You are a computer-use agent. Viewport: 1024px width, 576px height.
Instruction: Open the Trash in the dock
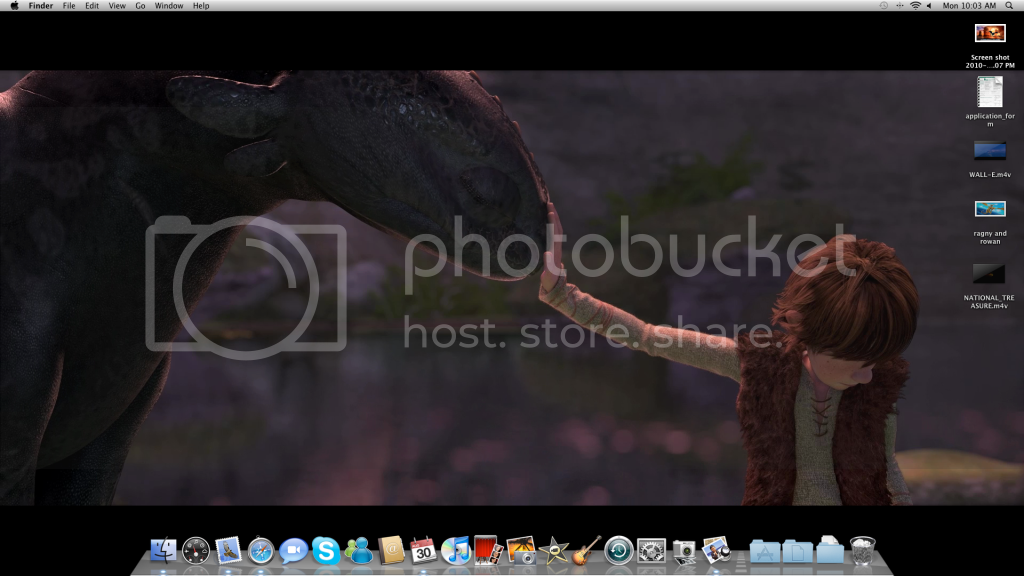(x=861, y=550)
